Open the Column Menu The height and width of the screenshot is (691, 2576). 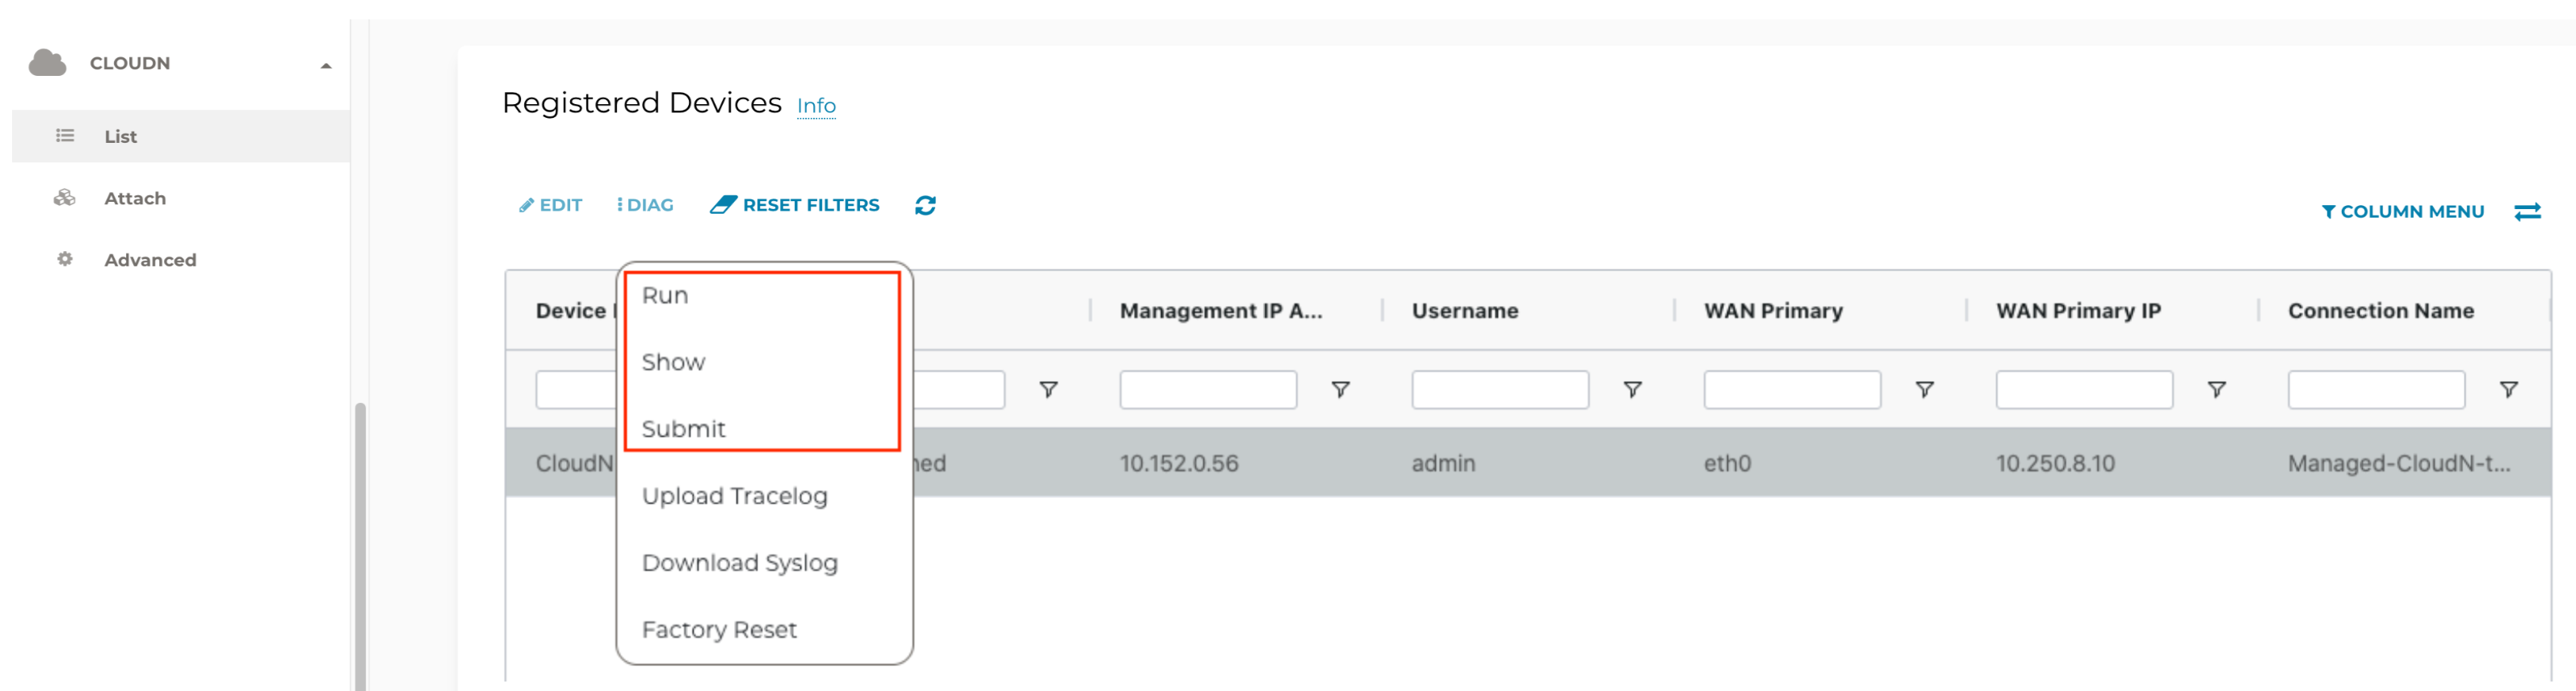tap(2402, 211)
